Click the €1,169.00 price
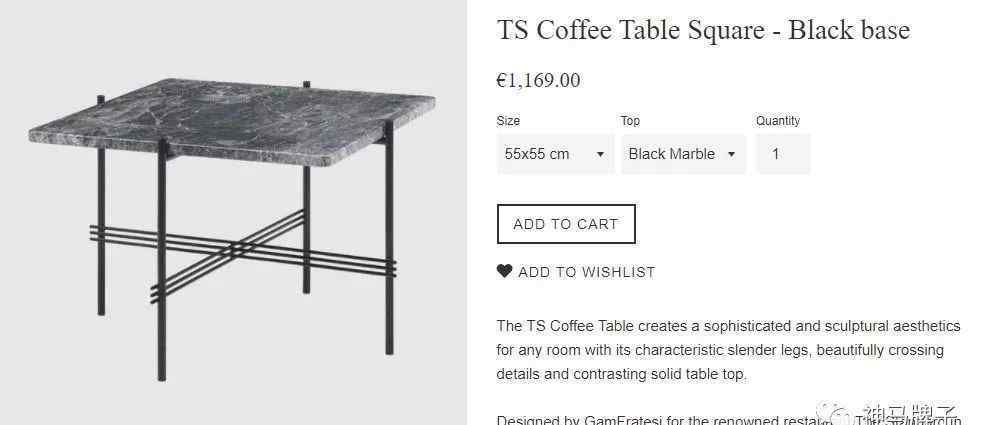This screenshot has width=990, height=425. pos(538,80)
